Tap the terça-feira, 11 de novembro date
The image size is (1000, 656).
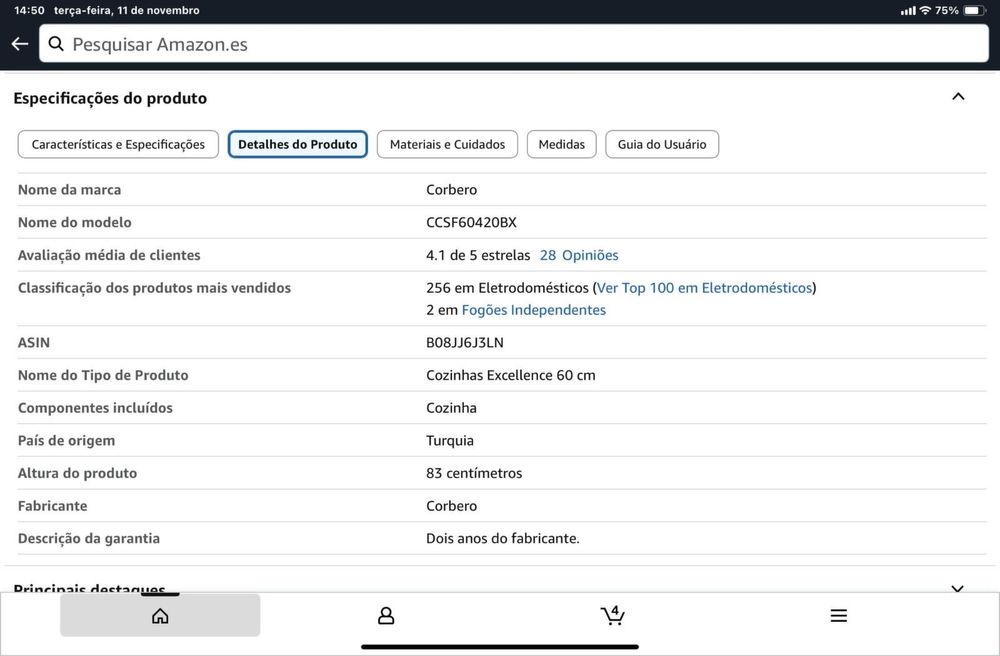point(127,10)
